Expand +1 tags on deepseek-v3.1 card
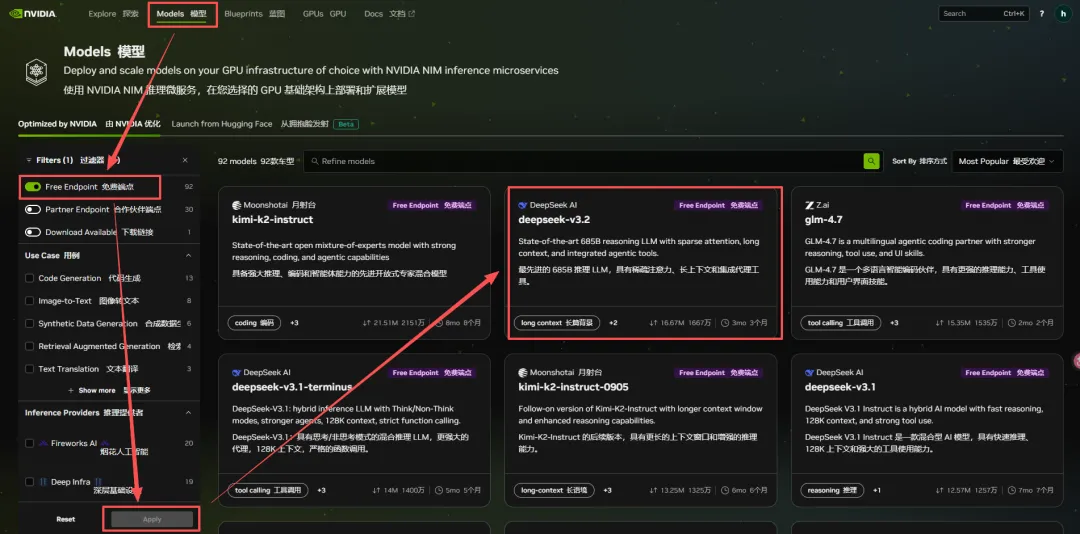This screenshot has width=1080, height=534. 877,490
